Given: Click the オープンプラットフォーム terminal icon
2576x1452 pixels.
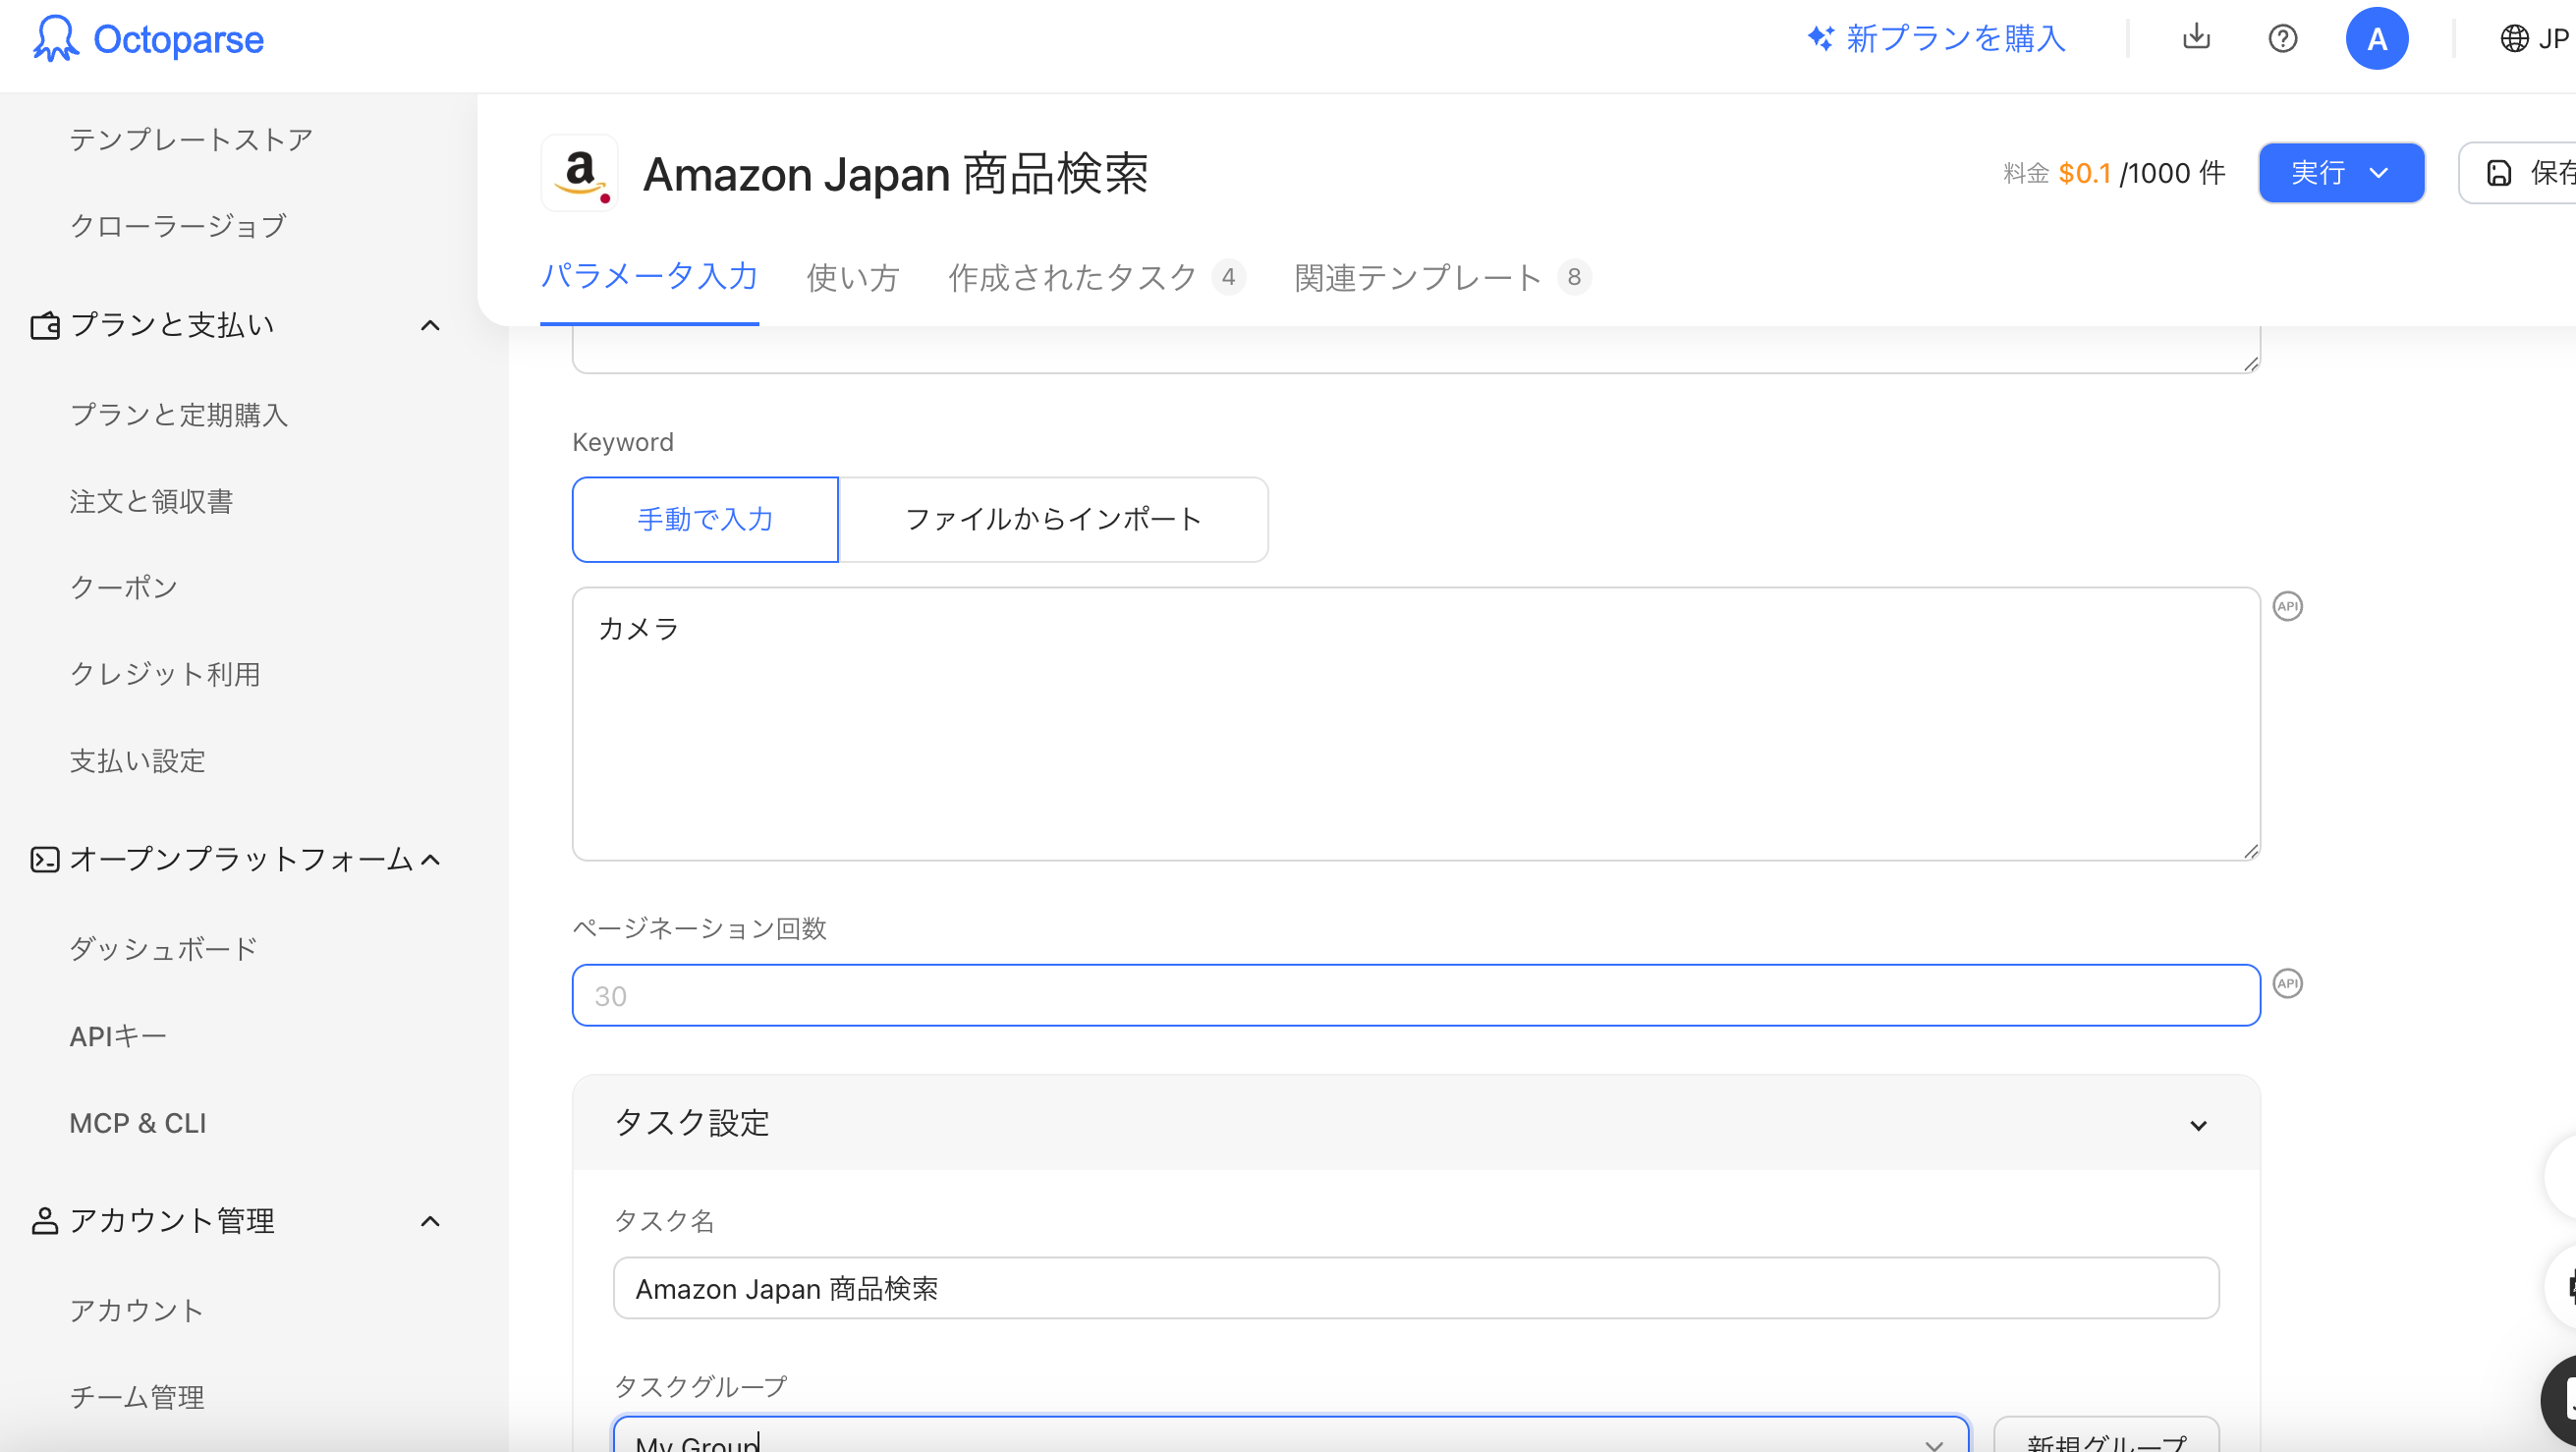Looking at the screenshot, I should tap(45, 859).
